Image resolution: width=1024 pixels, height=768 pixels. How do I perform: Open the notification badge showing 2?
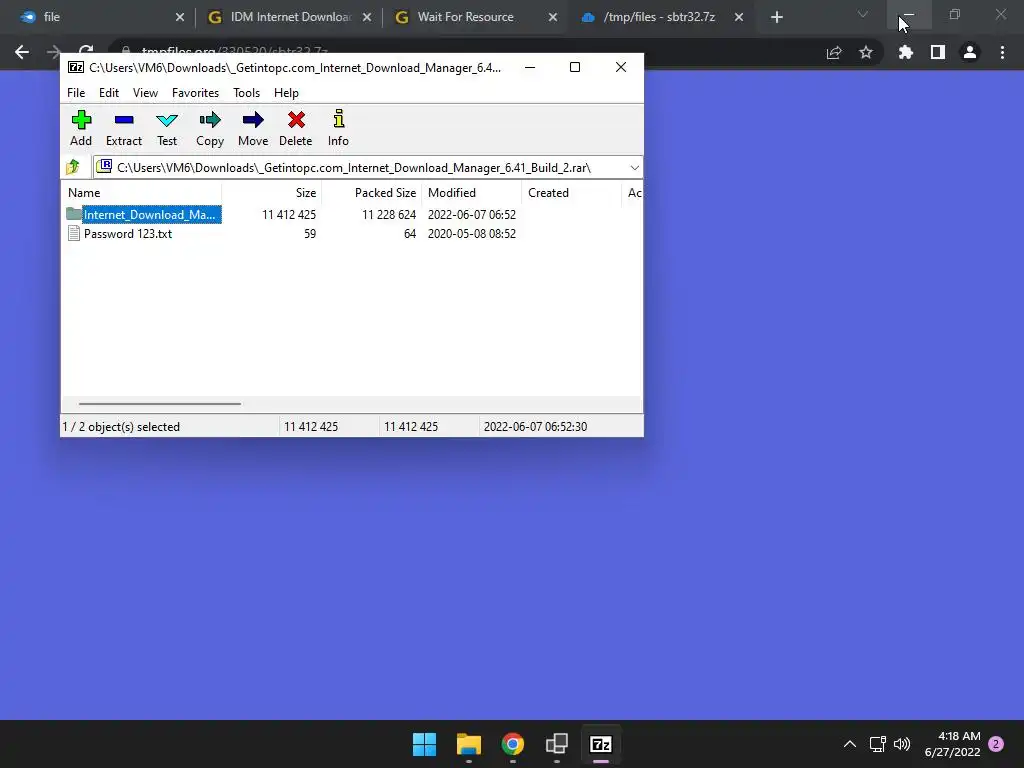(996, 744)
